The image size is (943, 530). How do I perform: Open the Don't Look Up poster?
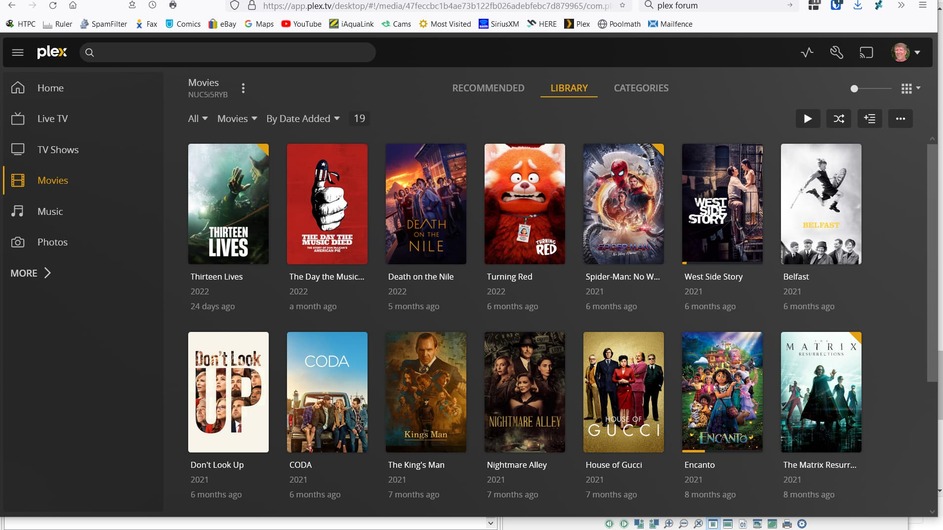coord(229,392)
